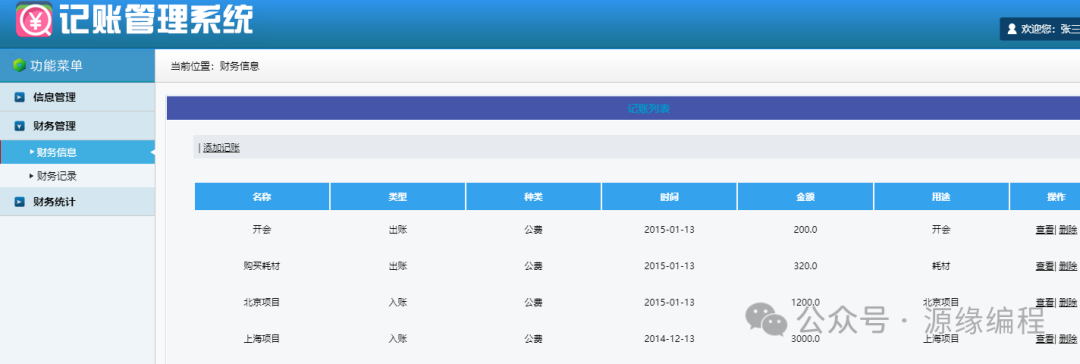
Task: Click the 名称 column header
Action: (x=262, y=196)
